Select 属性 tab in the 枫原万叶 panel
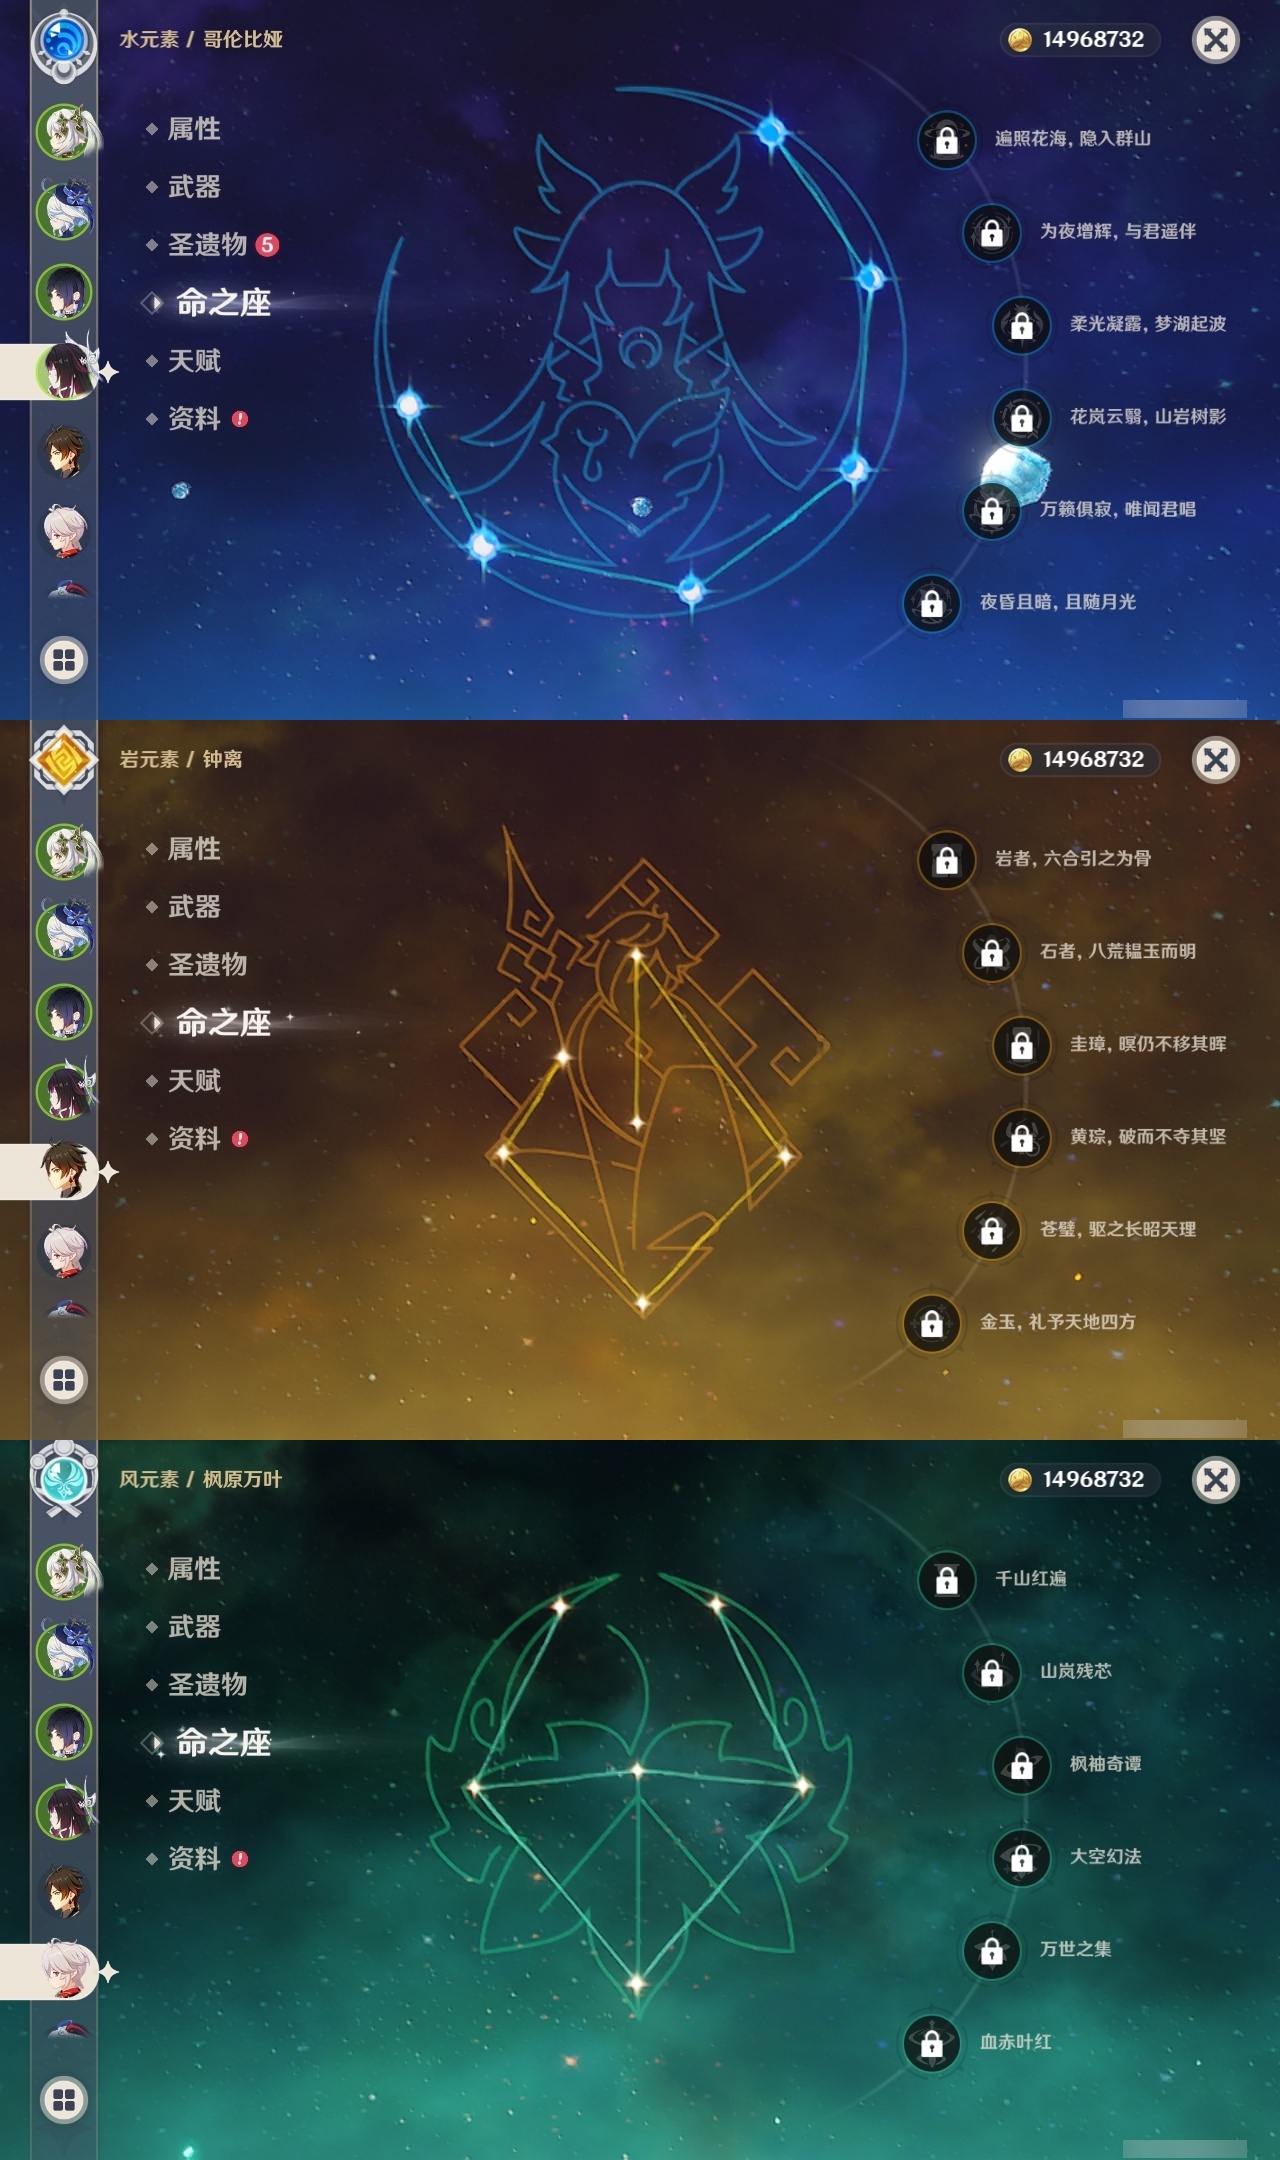This screenshot has width=1280, height=2160. 194,1569
